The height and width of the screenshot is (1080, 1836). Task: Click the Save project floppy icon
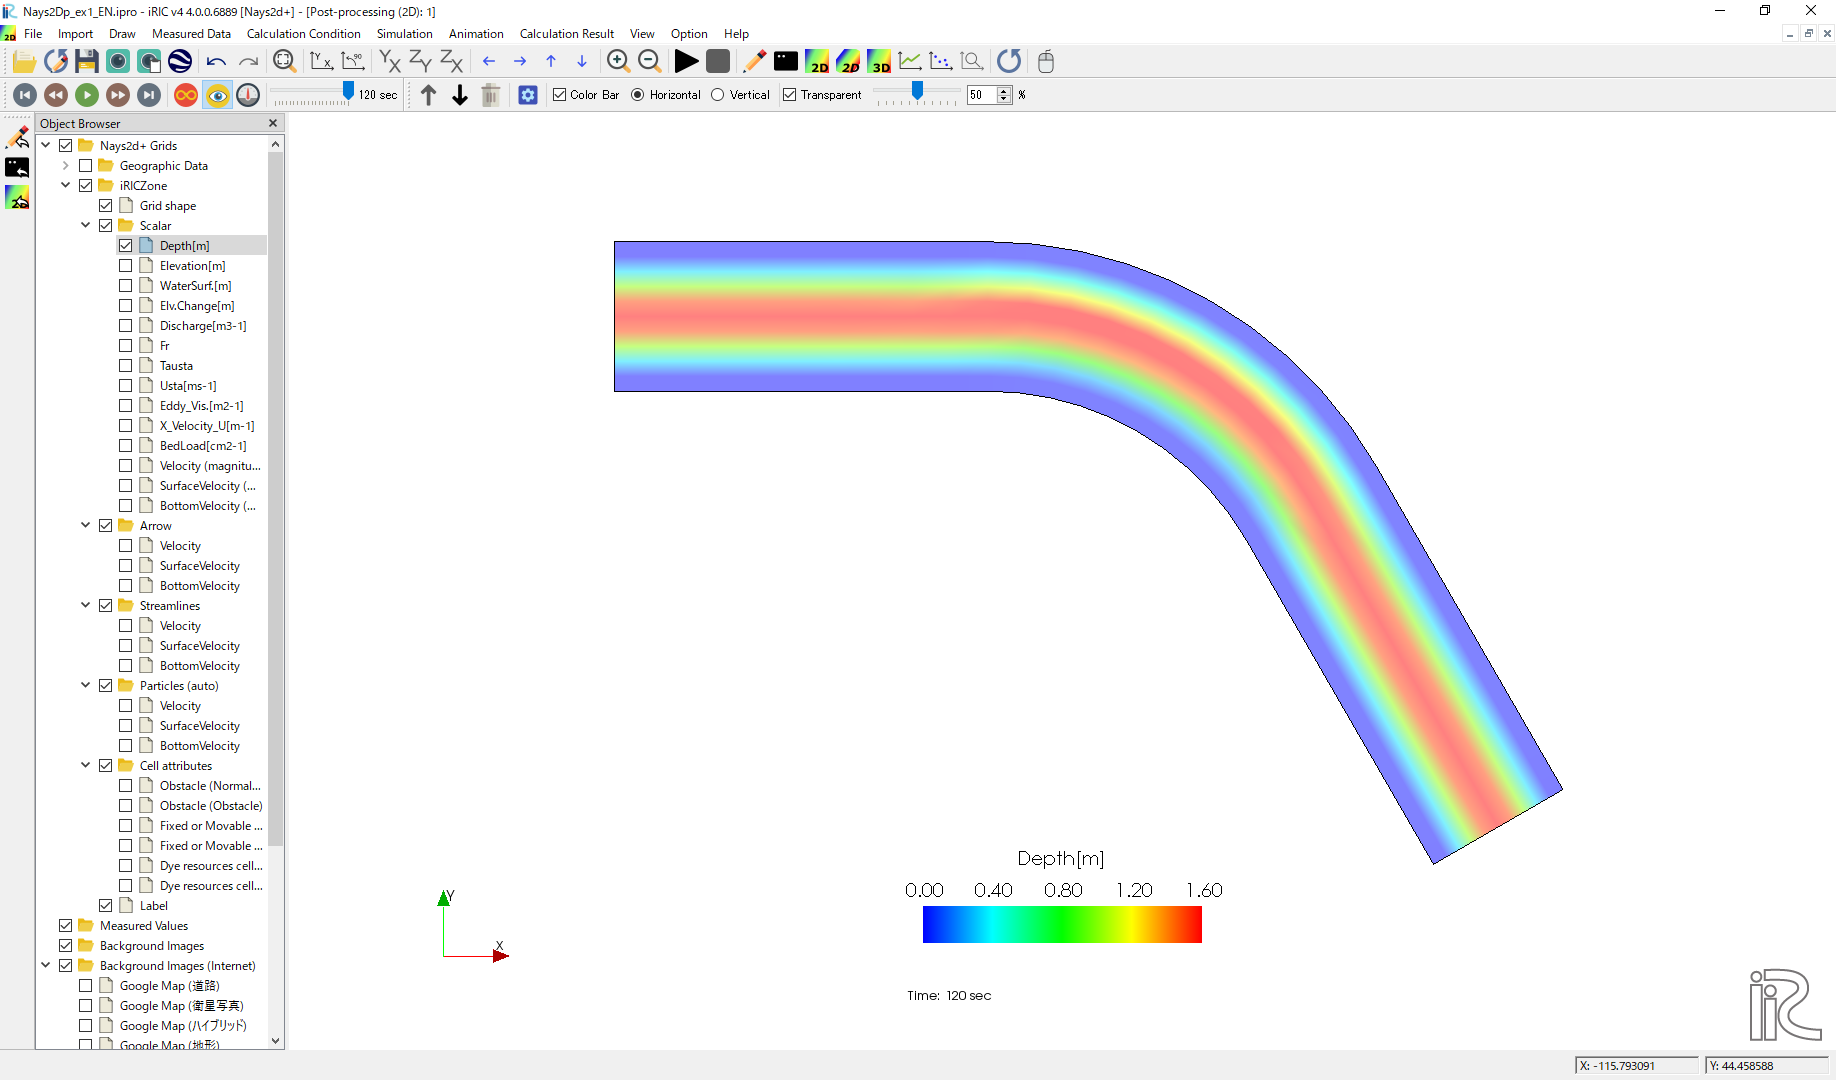[x=87, y=62]
